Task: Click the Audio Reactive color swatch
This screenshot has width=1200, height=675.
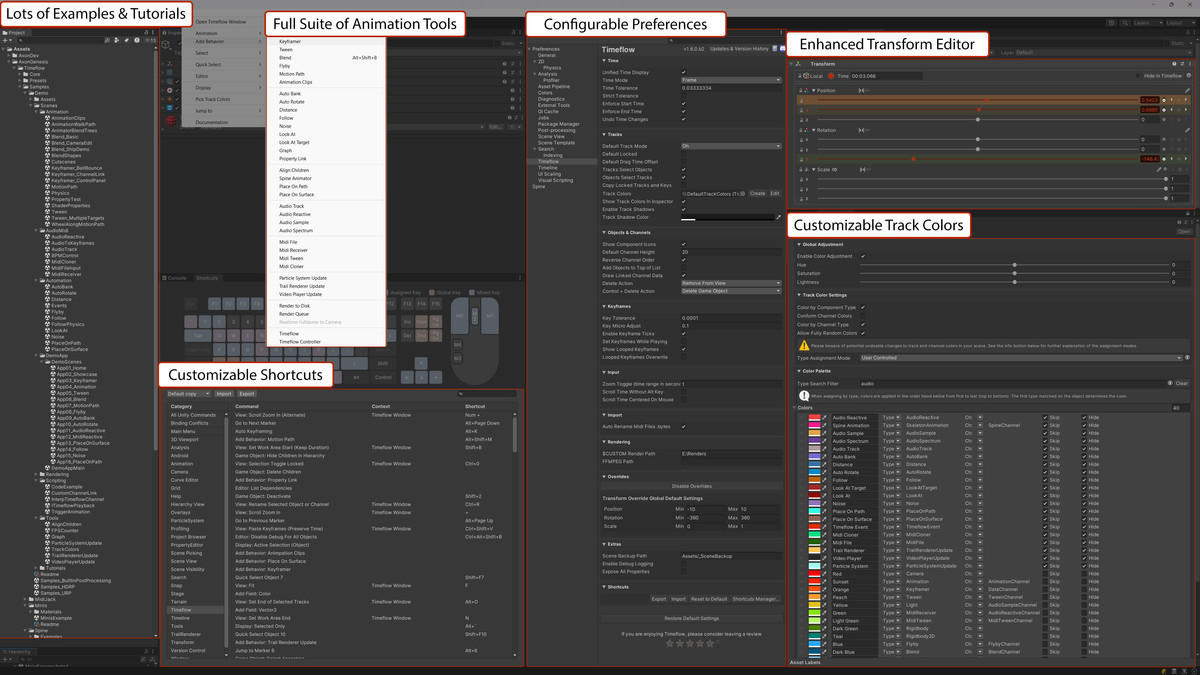Action: tap(814, 418)
